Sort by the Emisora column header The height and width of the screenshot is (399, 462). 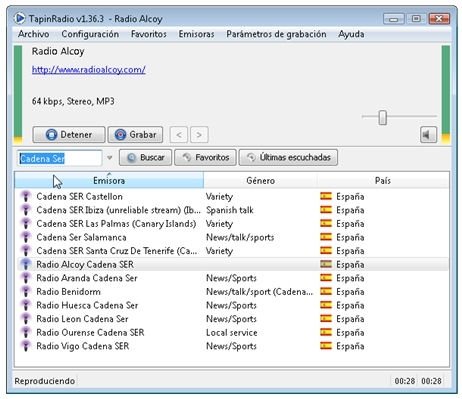coord(109,180)
